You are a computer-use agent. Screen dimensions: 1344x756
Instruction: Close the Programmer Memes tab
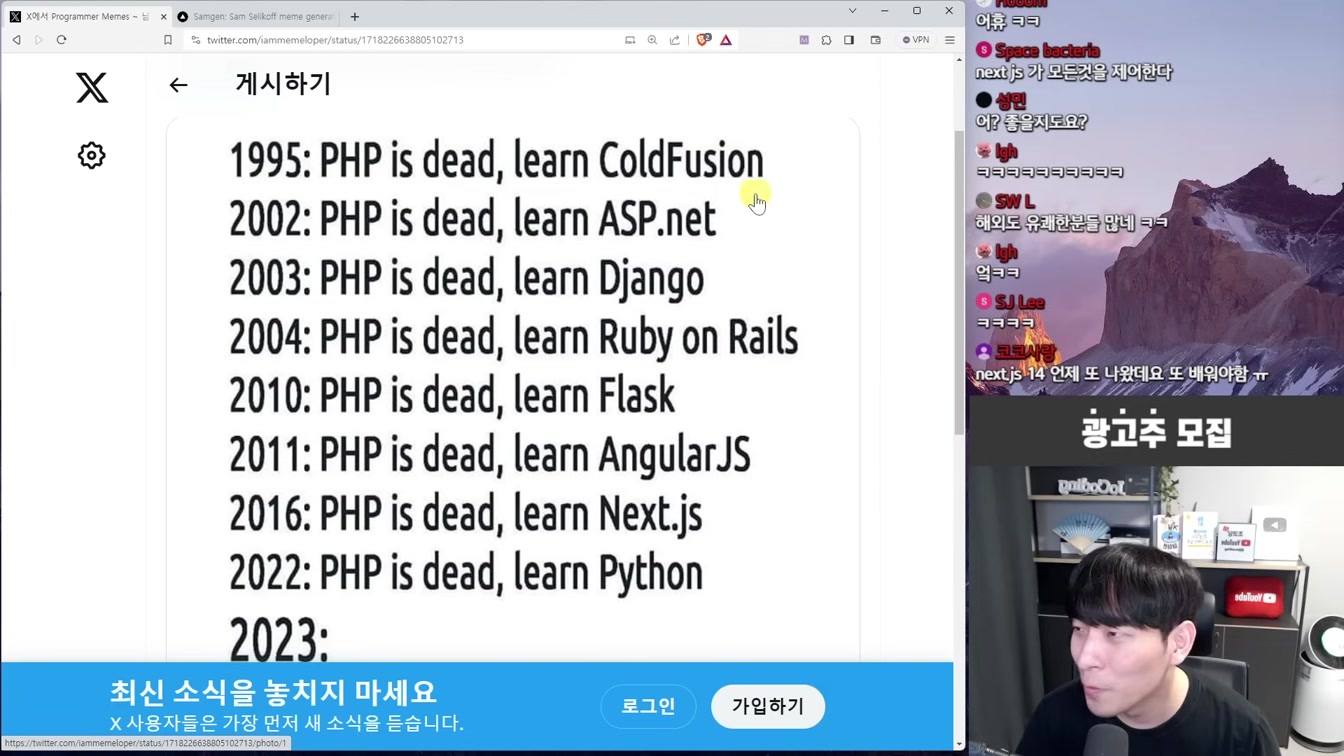pos(163,17)
